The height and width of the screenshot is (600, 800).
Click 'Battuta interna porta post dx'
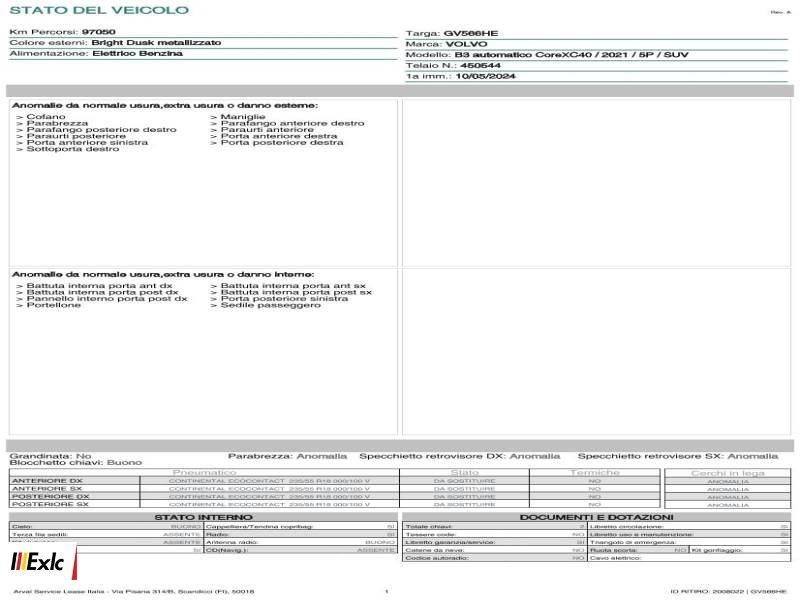103,292
